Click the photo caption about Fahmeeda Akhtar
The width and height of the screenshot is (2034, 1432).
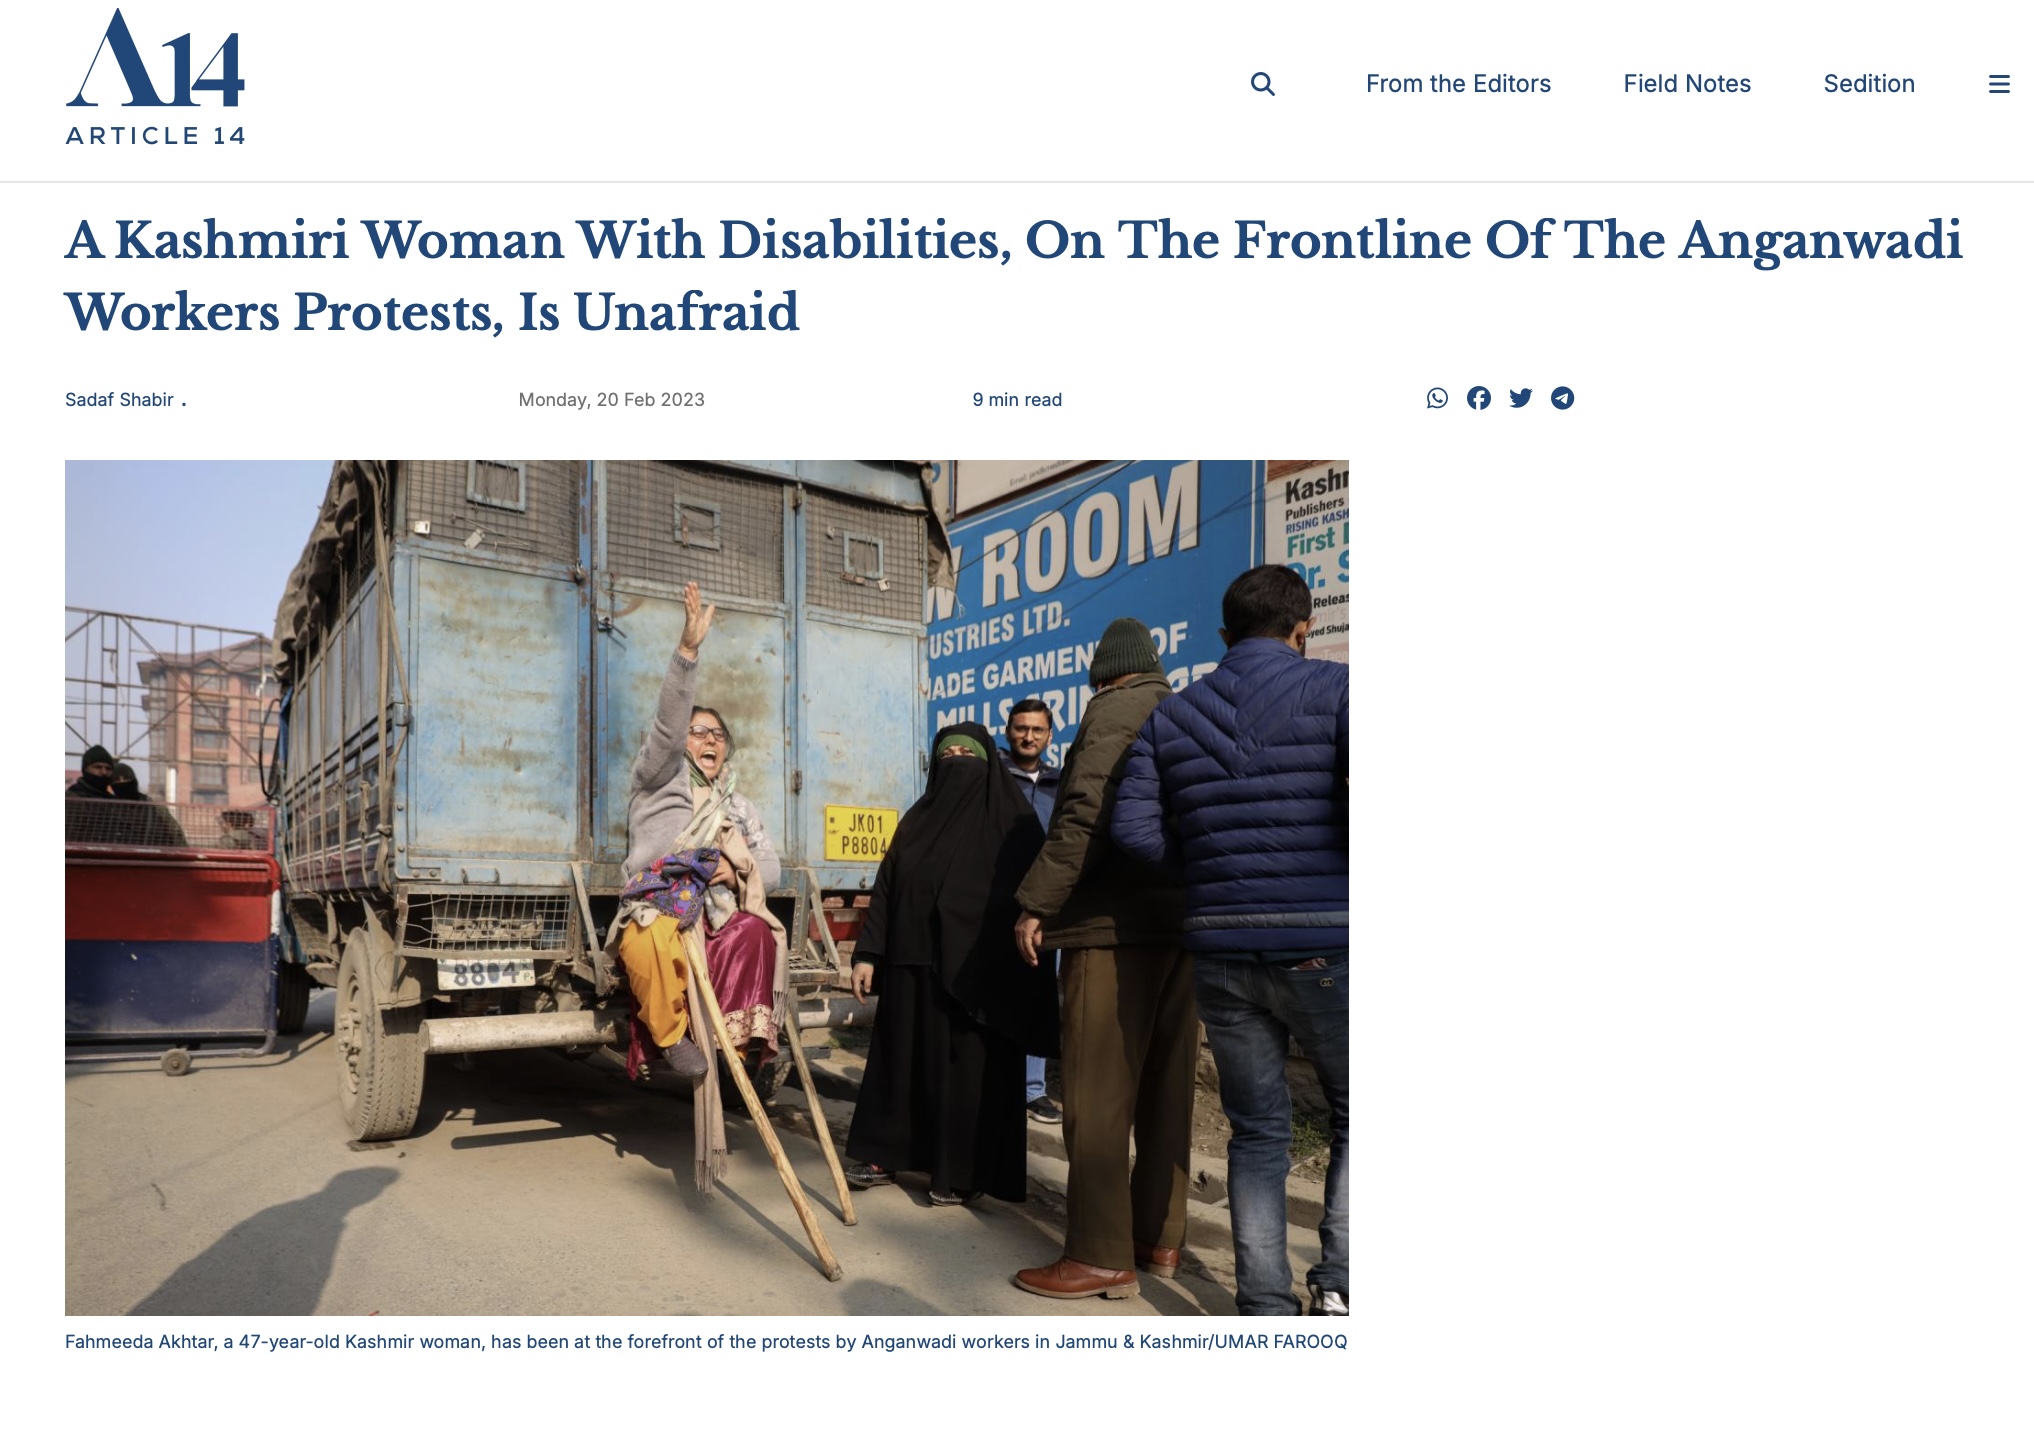[x=706, y=1342]
